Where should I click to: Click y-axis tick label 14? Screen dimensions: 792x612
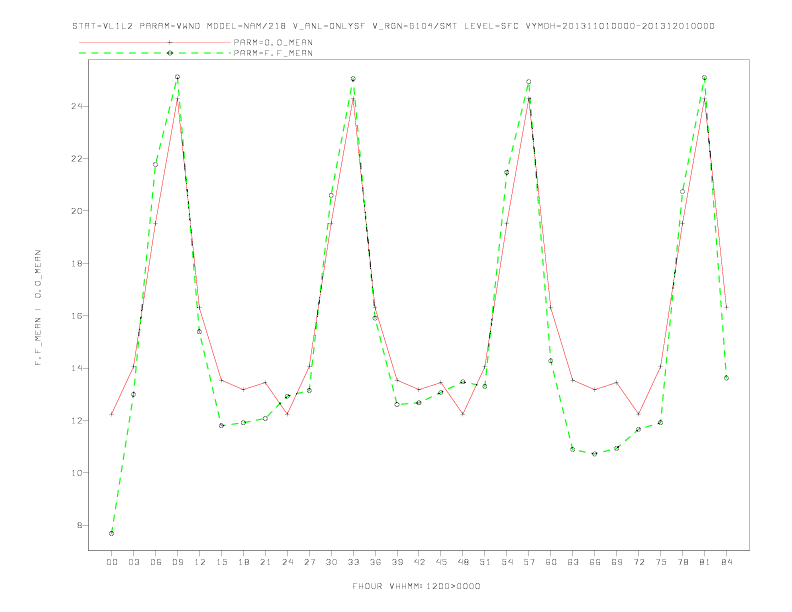click(x=77, y=368)
